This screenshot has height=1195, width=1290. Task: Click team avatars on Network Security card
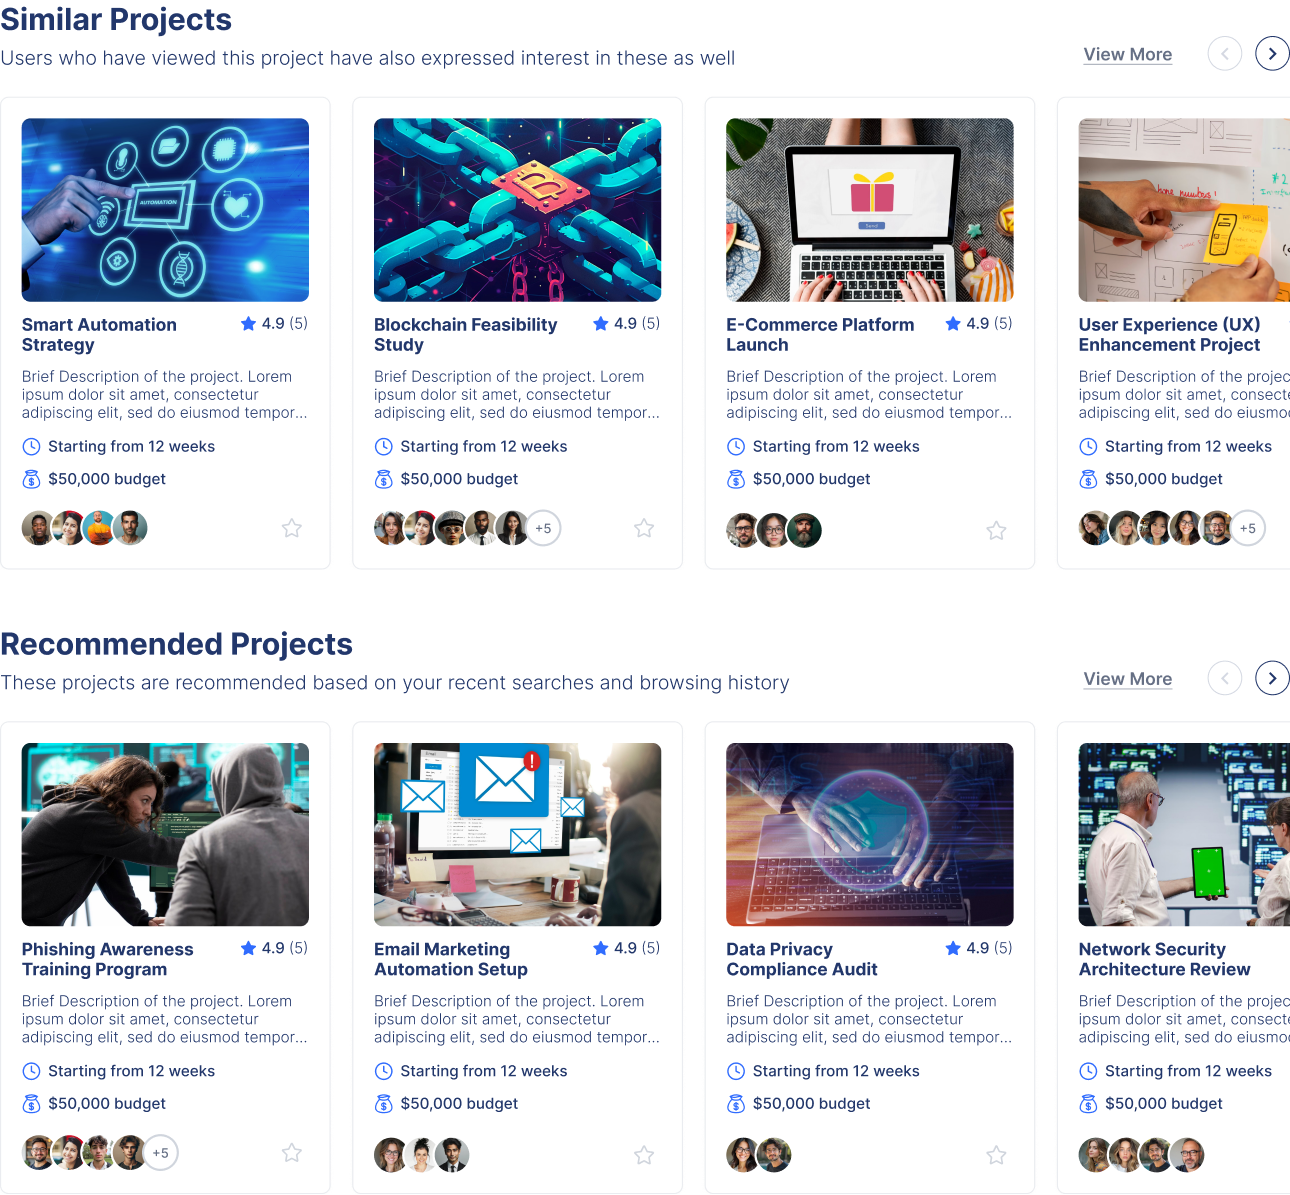pyautogui.click(x=1141, y=1155)
